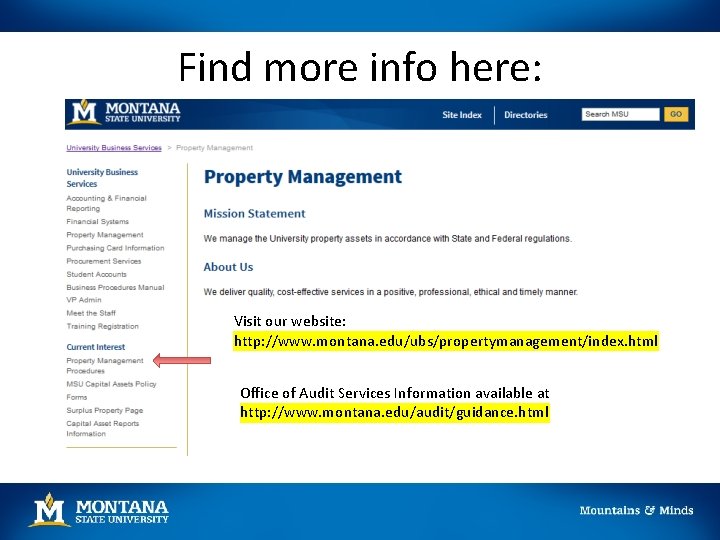Open Purchasing Card Information link
This screenshot has width=720, height=540.
tap(115, 248)
